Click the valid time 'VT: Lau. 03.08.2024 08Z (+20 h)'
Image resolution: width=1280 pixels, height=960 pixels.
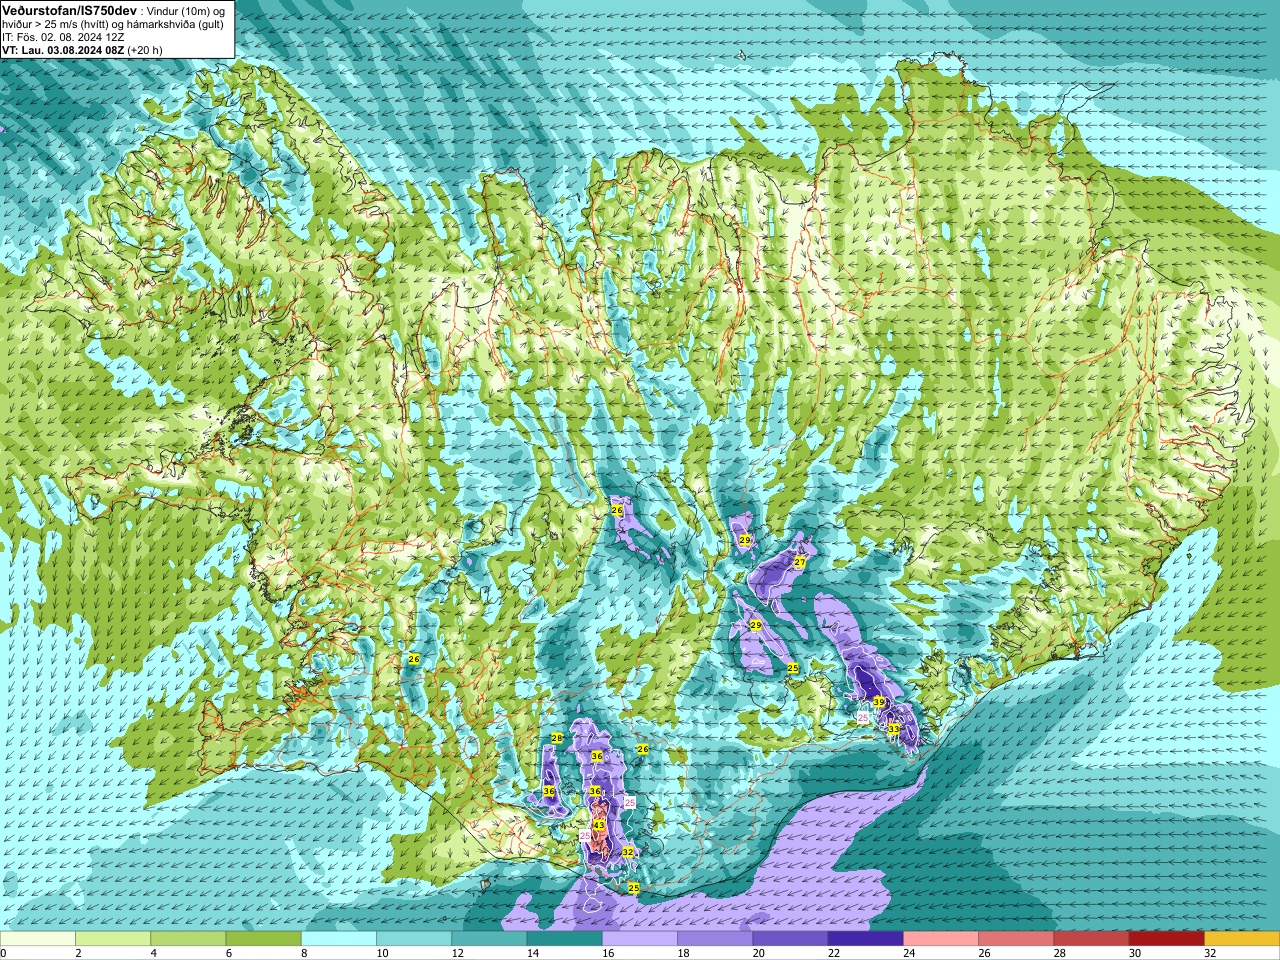click(x=82, y=50)
